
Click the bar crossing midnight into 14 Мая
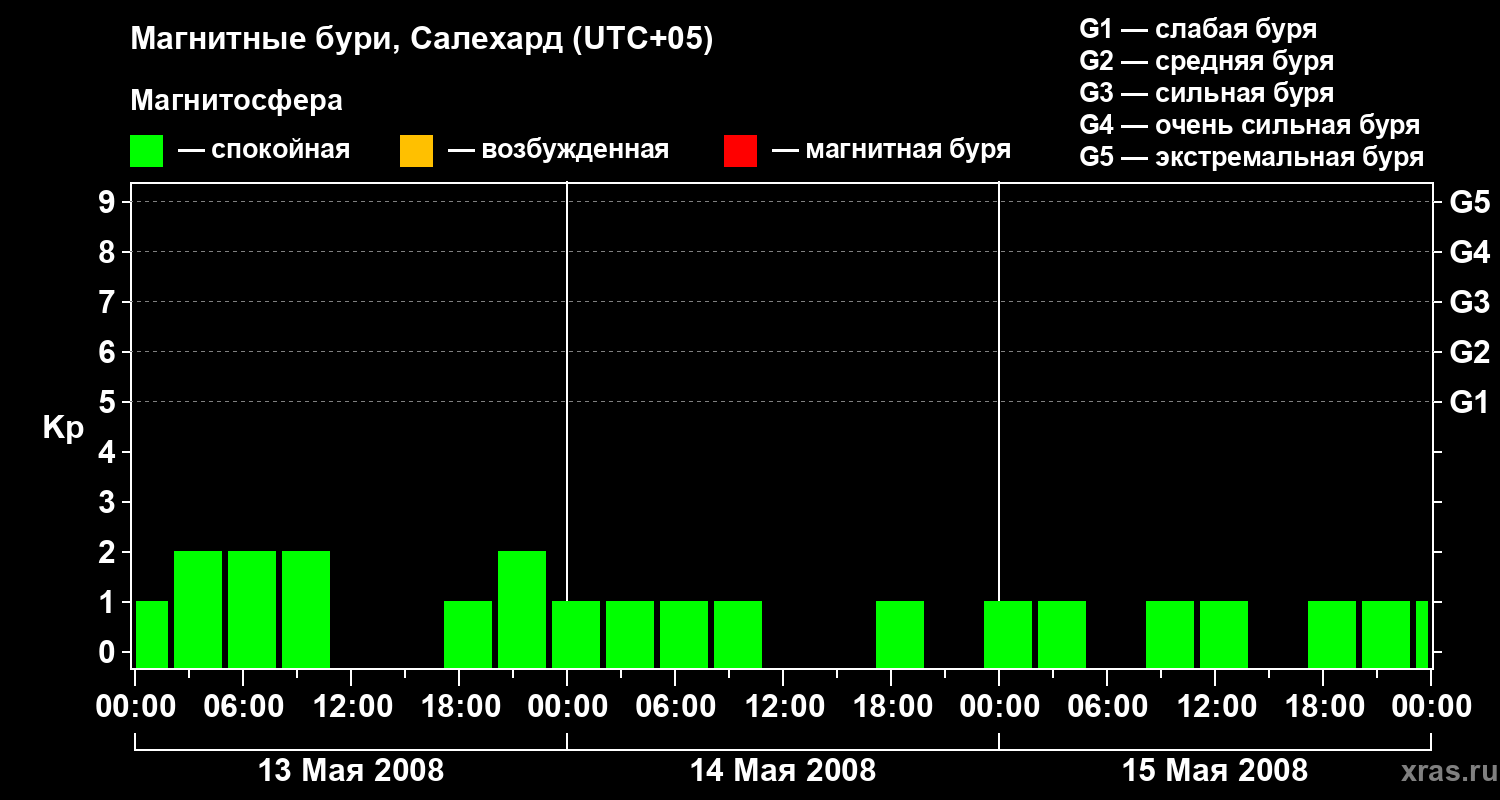(x=576, y=634)
